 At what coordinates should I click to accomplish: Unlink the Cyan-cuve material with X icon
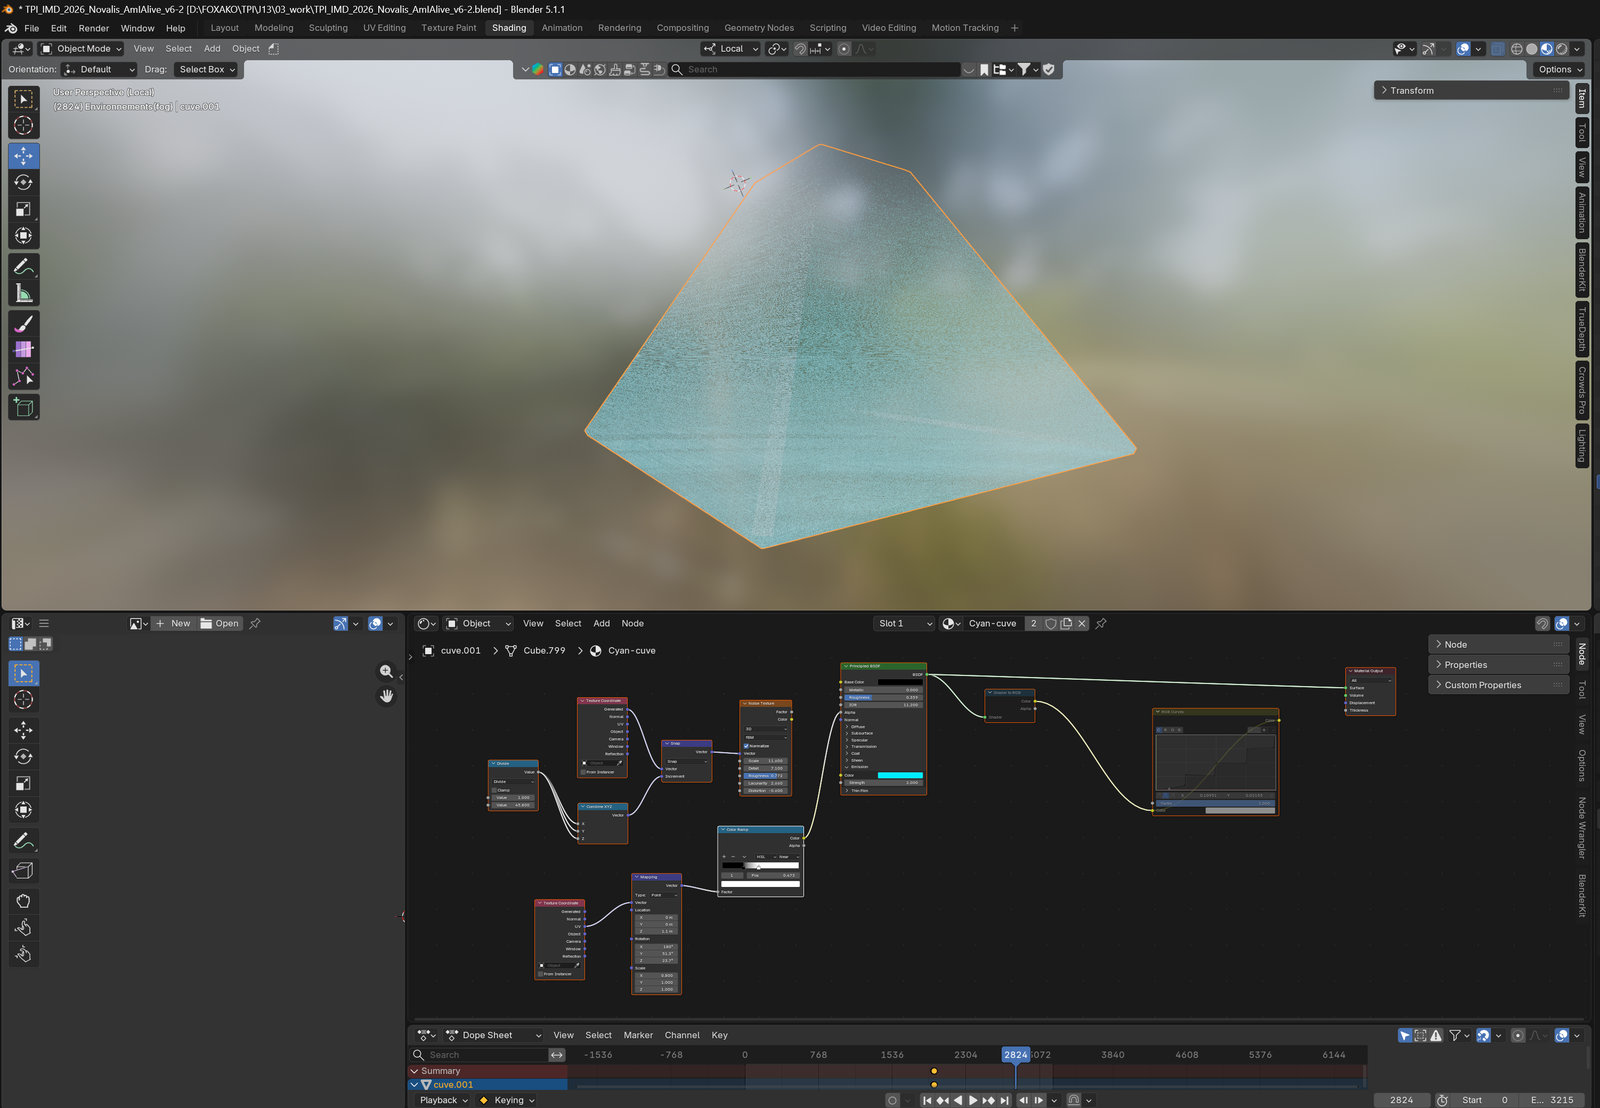point(1082,623)
